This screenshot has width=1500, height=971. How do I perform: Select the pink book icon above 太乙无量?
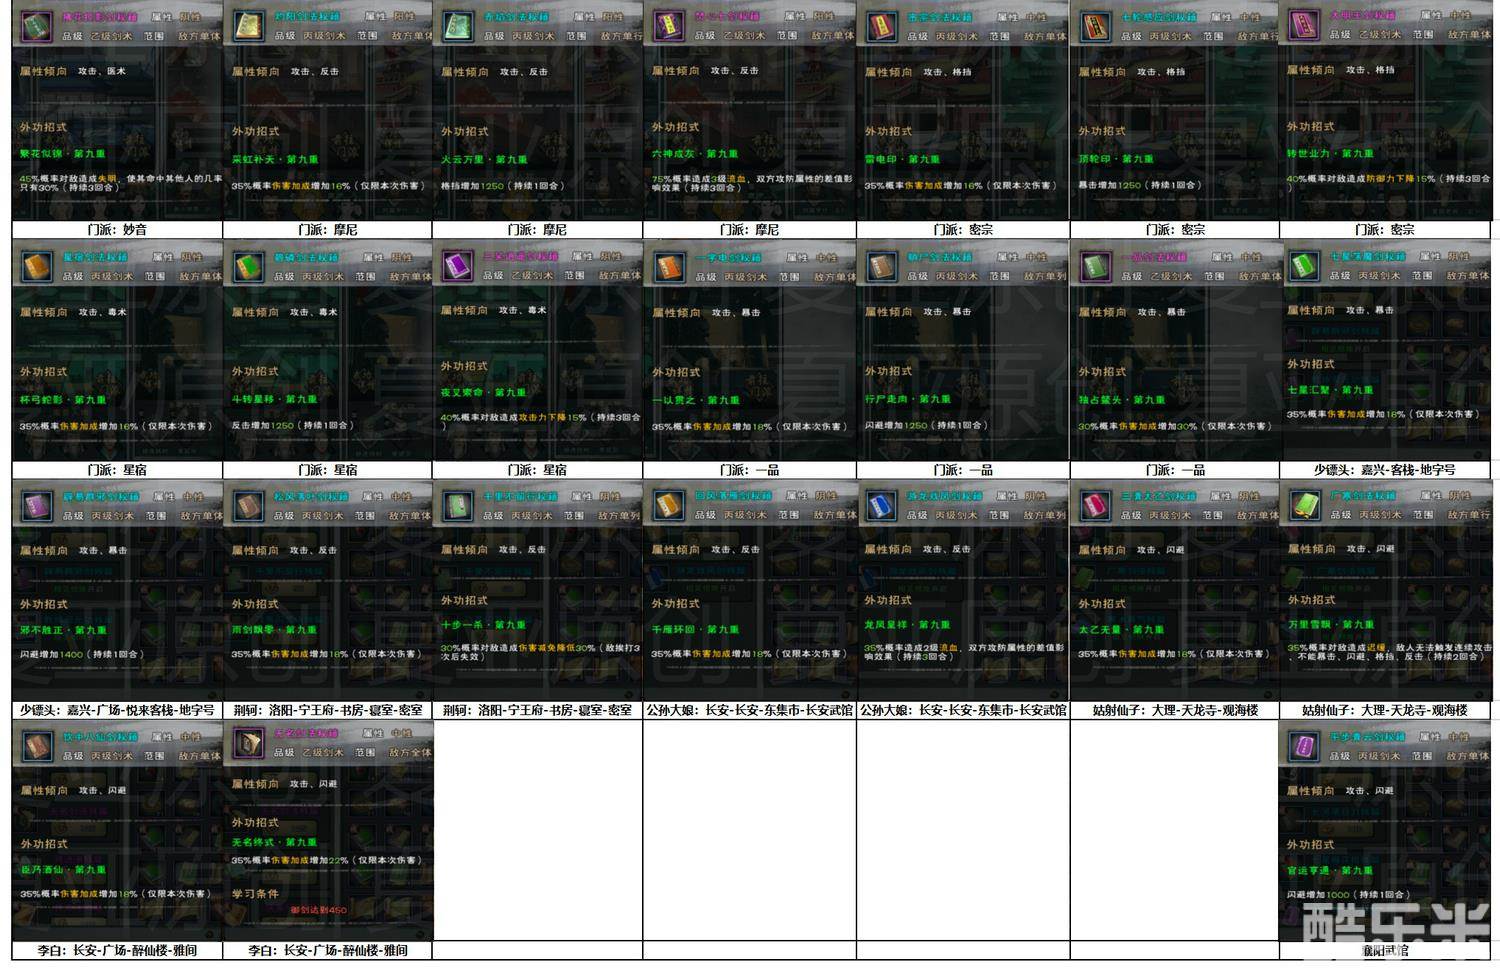click(1094, 506)
